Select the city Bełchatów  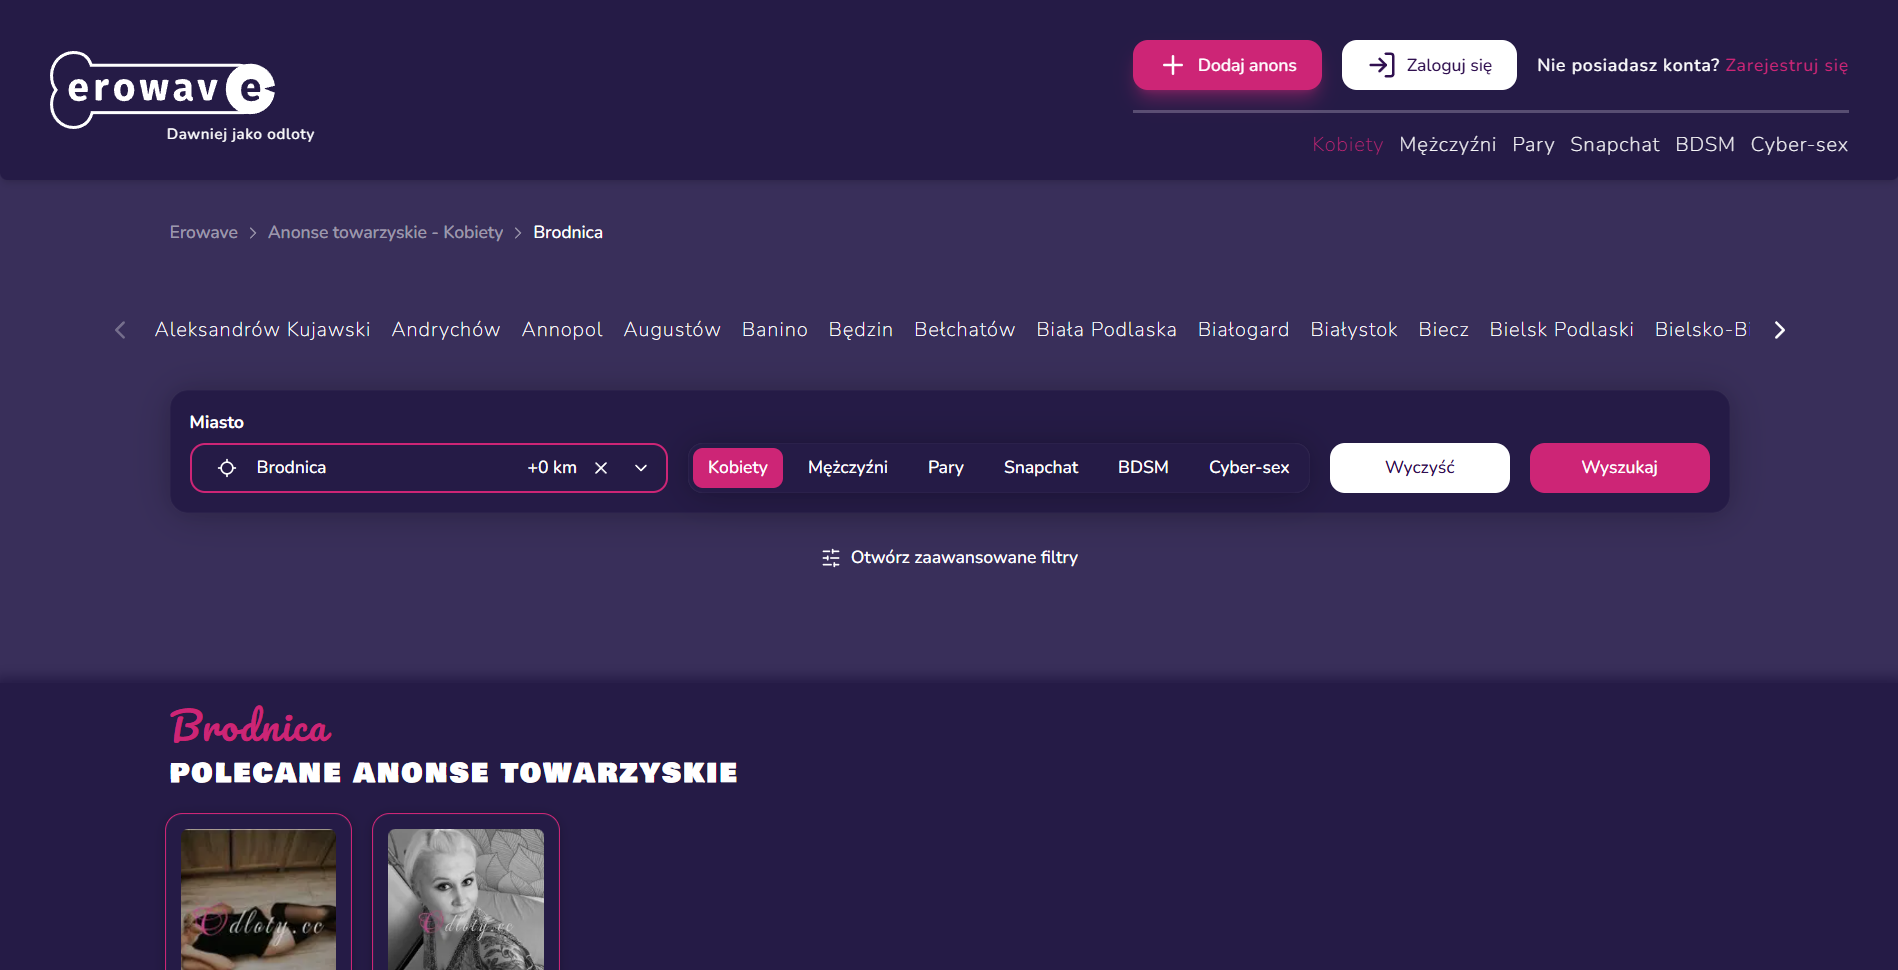click(x=965, y=330)
